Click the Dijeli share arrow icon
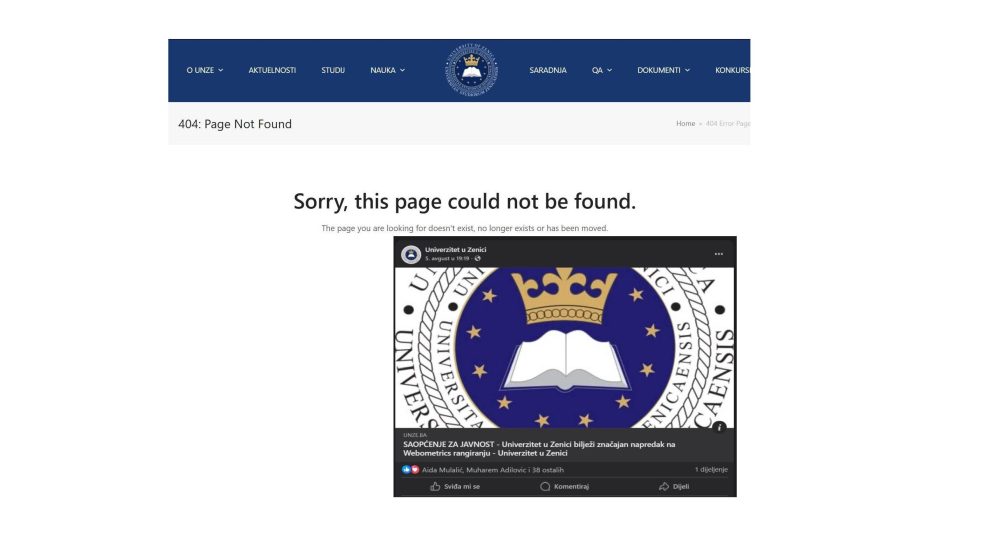Image resolution: width=990 pixels, height=556 pixels. (x=664, y=487)
